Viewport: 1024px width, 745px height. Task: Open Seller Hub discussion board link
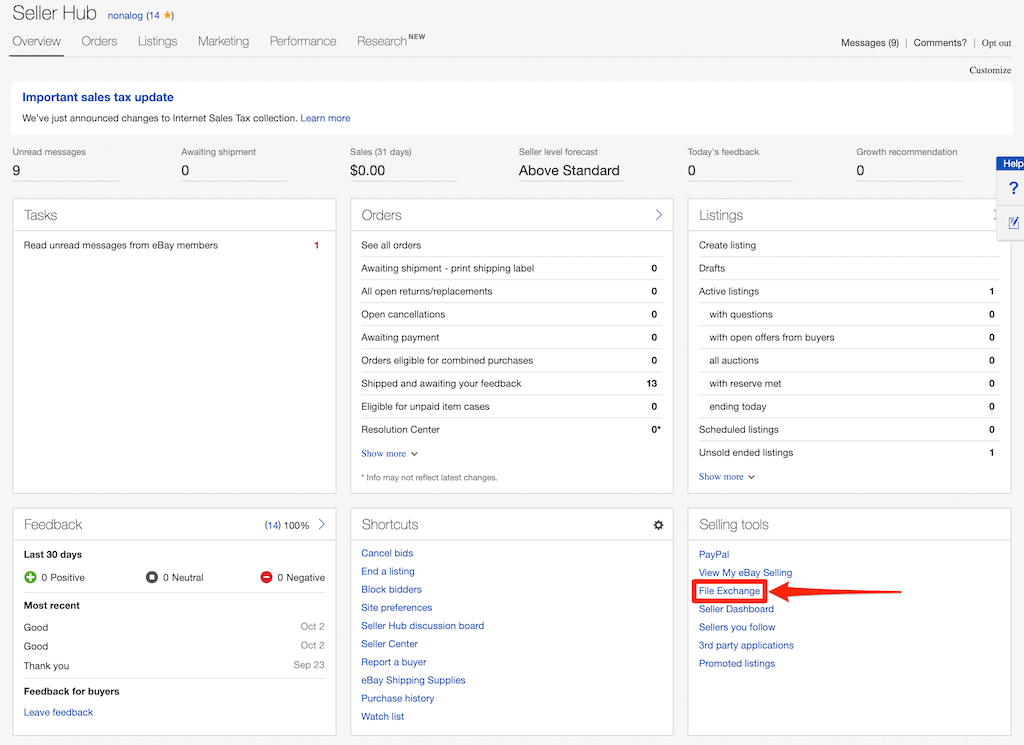pyautogui.click(x=423, y=626)
